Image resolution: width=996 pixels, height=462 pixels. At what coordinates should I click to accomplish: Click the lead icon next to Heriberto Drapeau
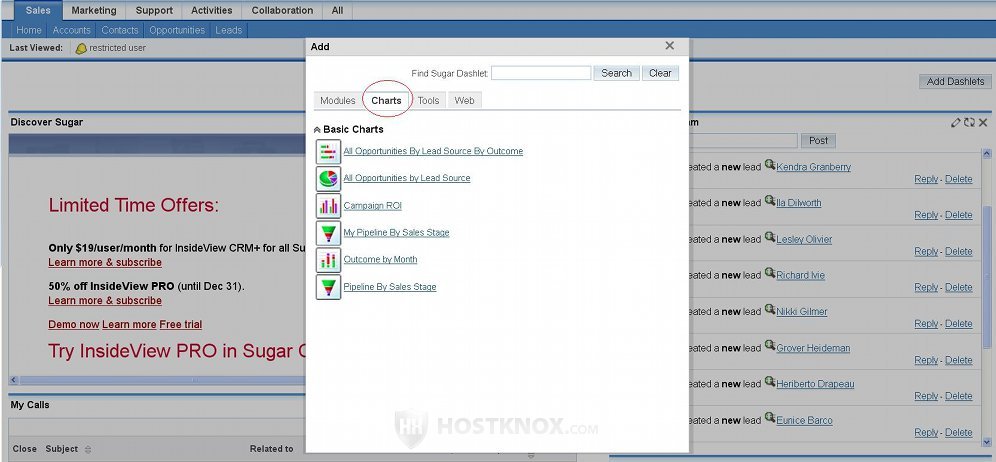769,382
